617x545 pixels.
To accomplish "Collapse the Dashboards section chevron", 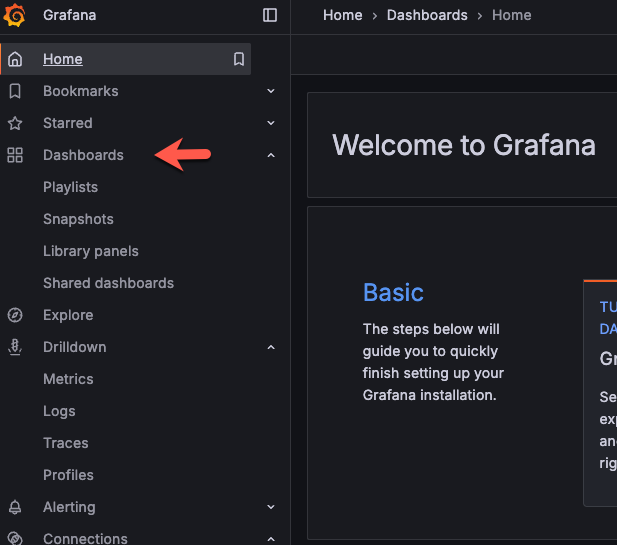I will 271,155.
